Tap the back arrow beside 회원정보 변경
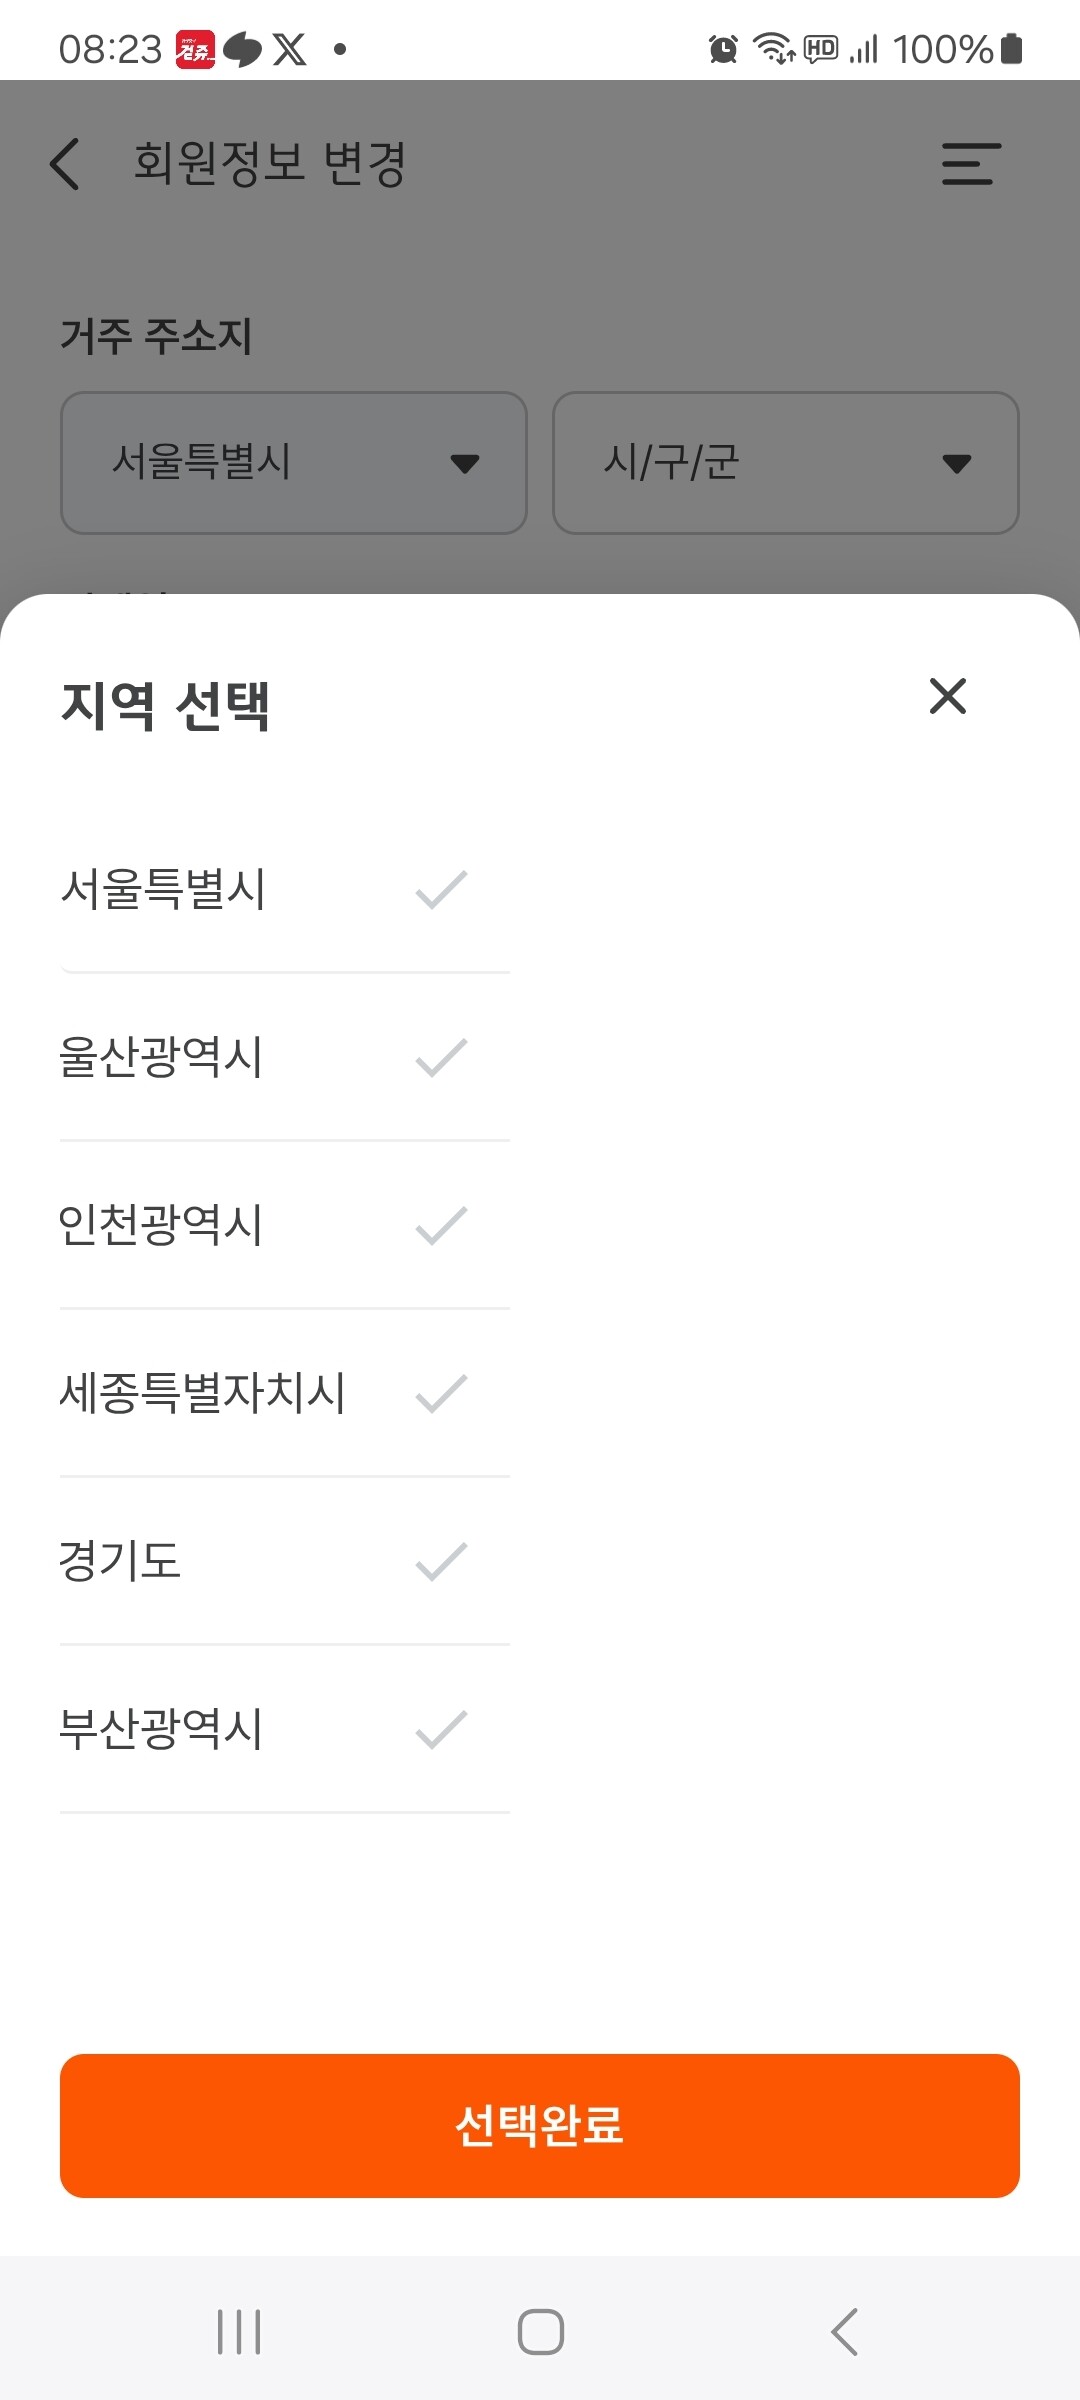This screenshot has width=1080, height=2400. (x=65, y=164)
